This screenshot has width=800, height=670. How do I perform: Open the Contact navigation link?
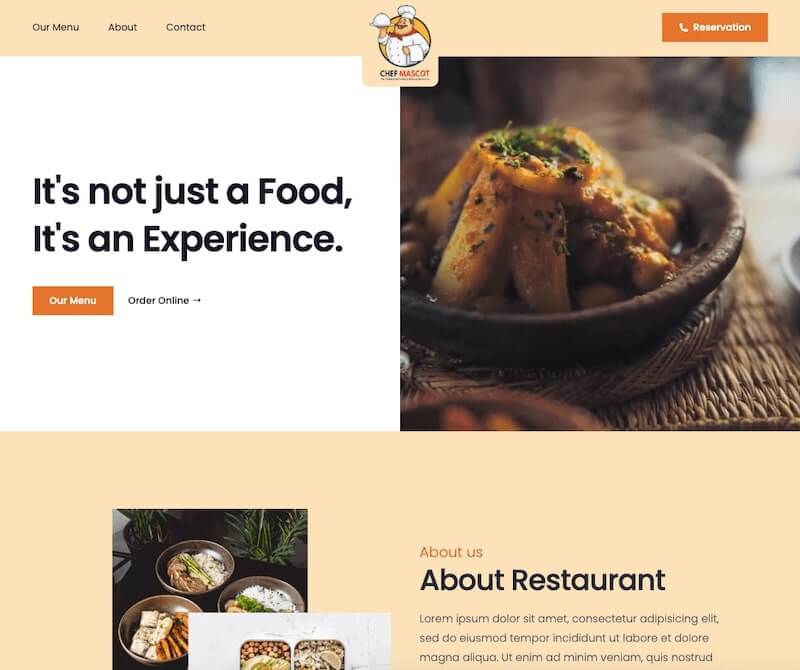pos(186,28)
